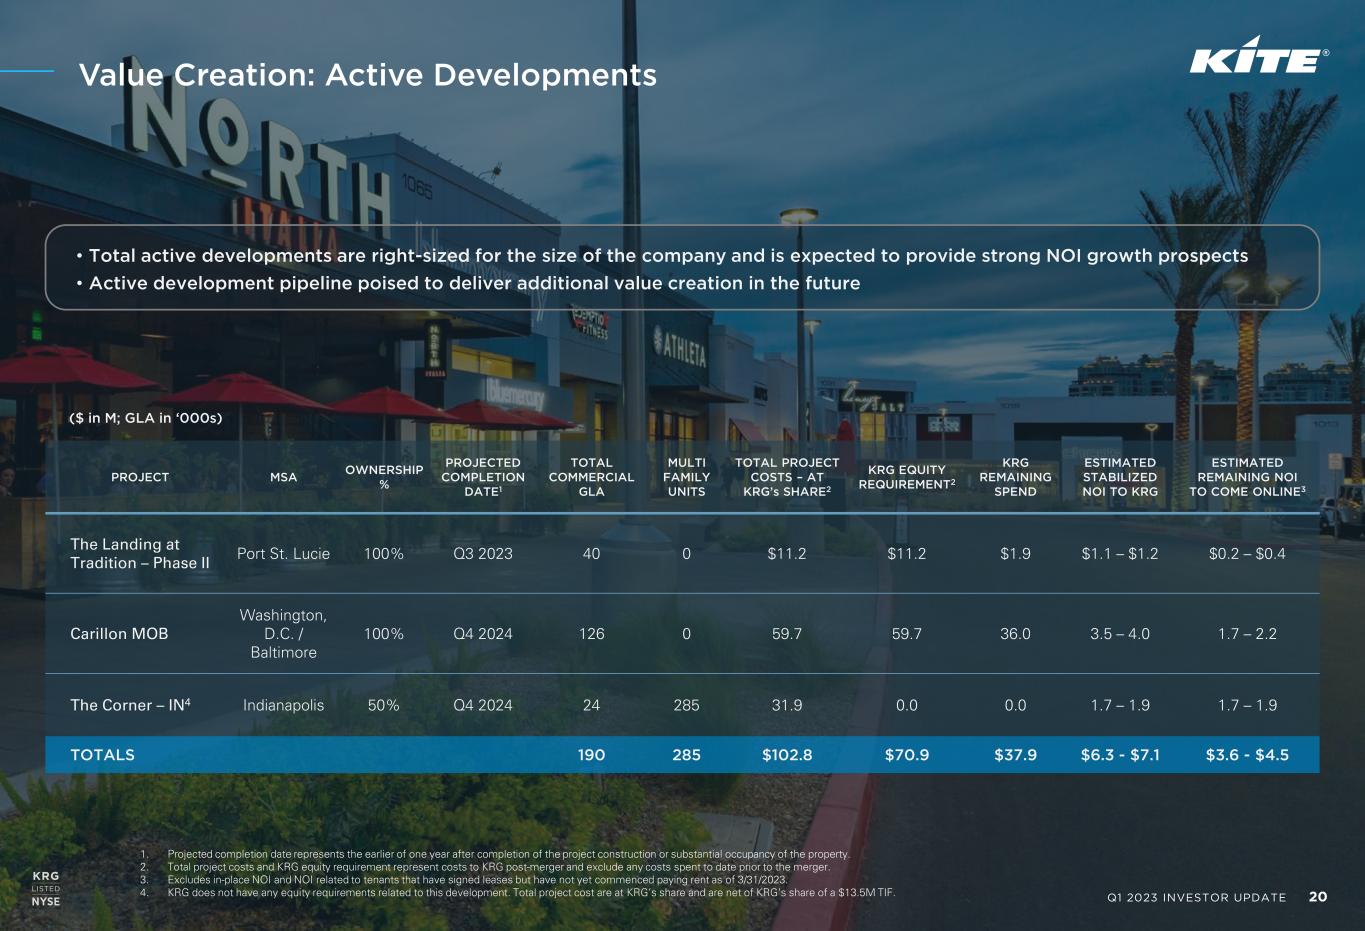Click the 'Estimated Stabilized NOI to KRG' header

pyautogui.click(x=1120, y=477)
